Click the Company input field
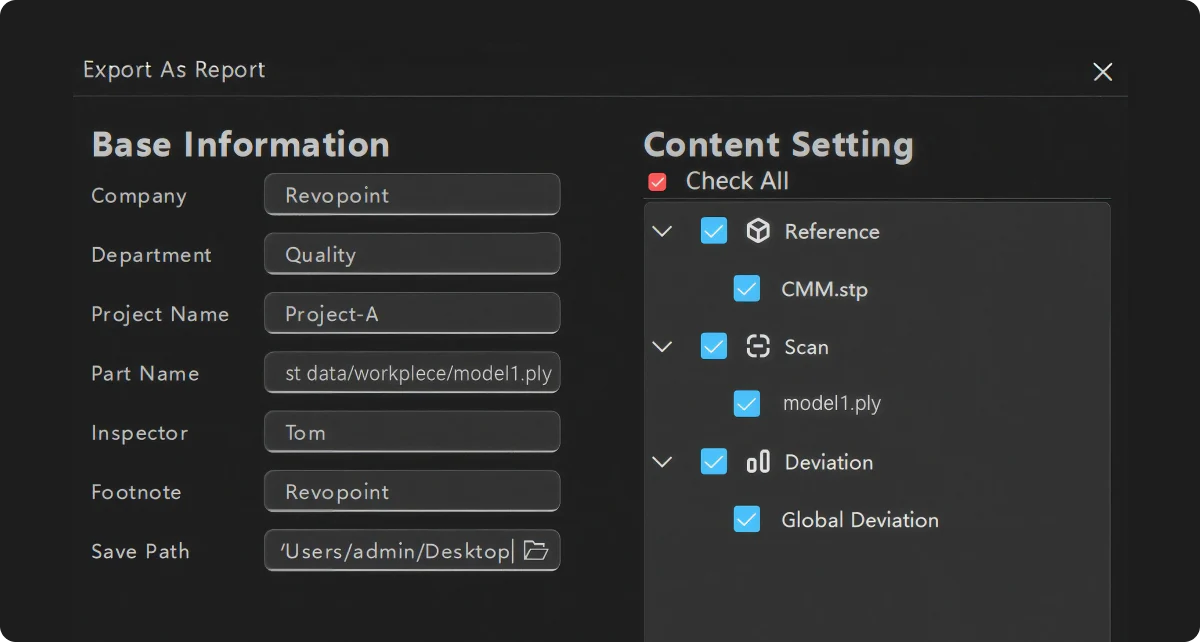The width and height of the screenshot is (1200, 642). [412, 195]
